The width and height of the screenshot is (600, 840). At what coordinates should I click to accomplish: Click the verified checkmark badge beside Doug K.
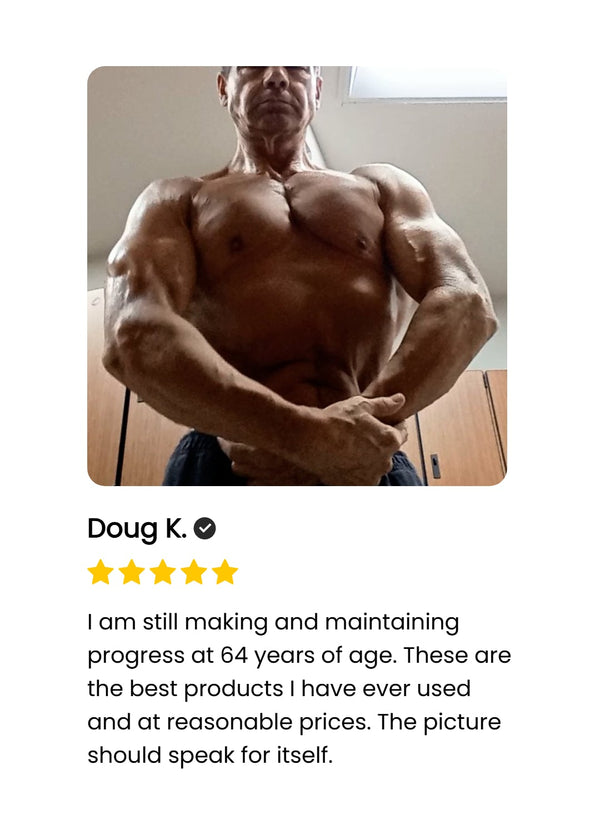click(205, 529)
